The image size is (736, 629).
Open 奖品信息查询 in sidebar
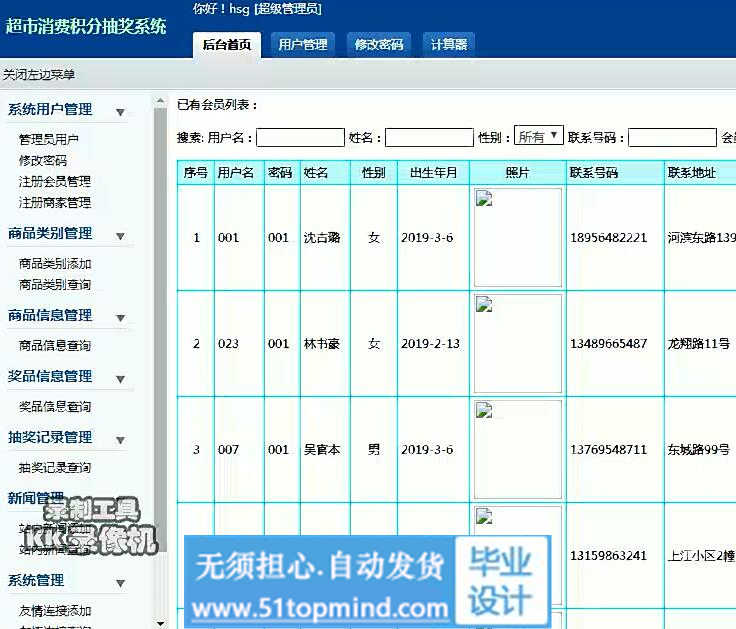pyautogui.click(x=54, y=407)
